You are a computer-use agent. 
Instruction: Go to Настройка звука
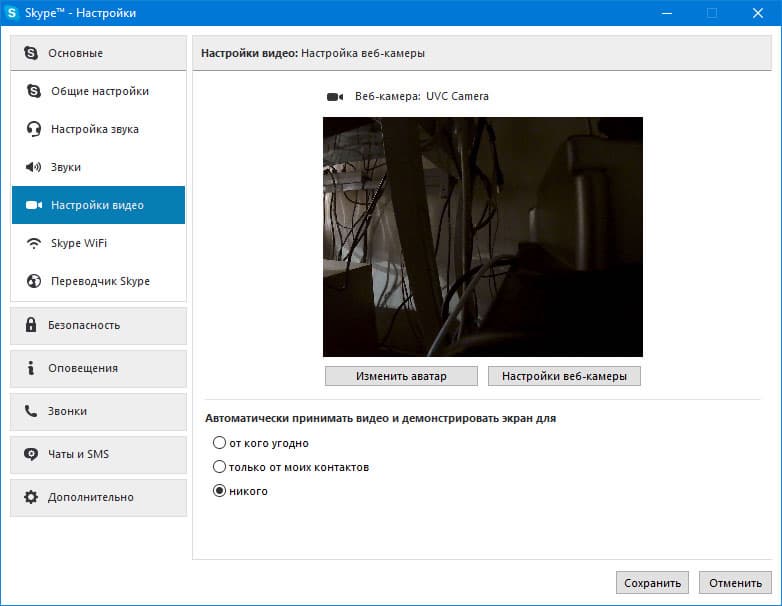click(98, 129)
